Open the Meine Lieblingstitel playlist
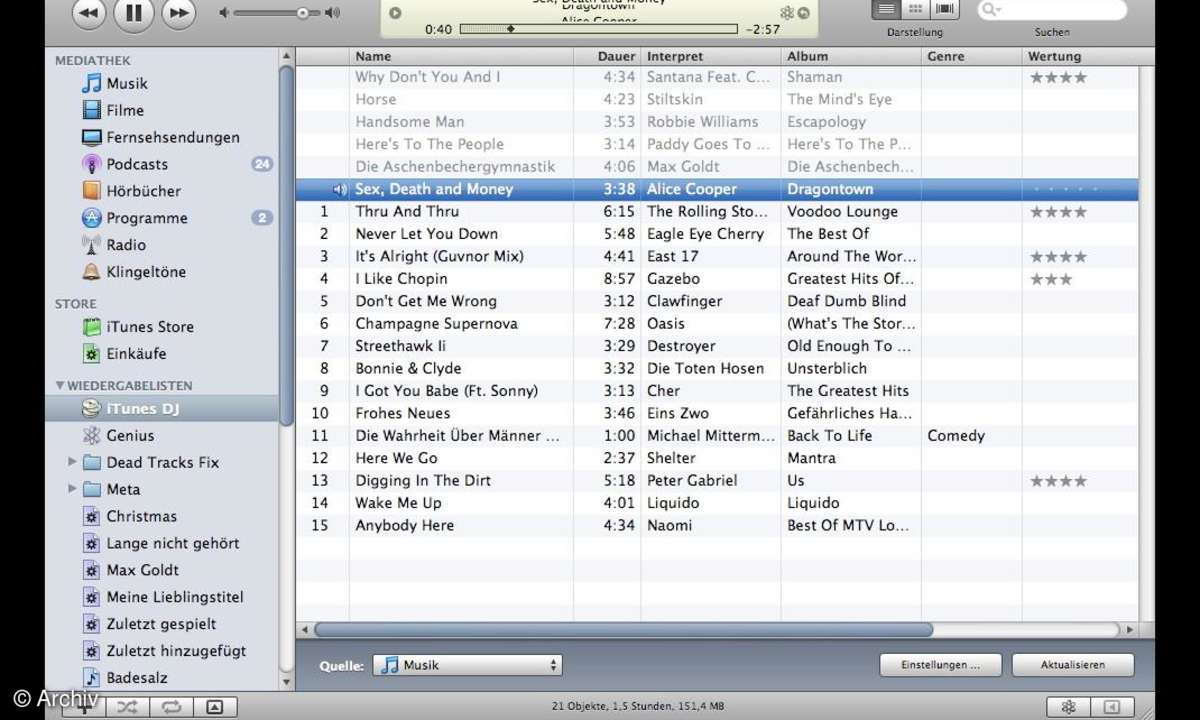This screenshot has width=1200, height=720. click(x=175, y=597)
